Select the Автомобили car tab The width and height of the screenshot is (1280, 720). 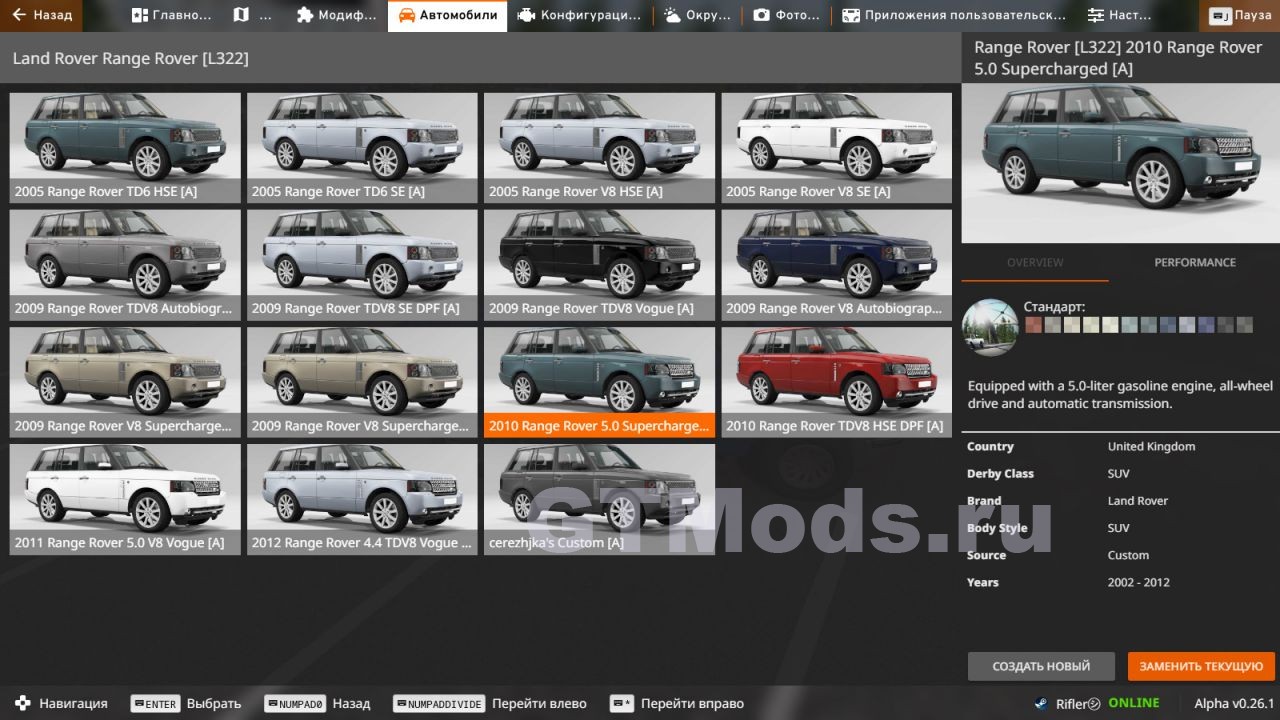[447, 15]
